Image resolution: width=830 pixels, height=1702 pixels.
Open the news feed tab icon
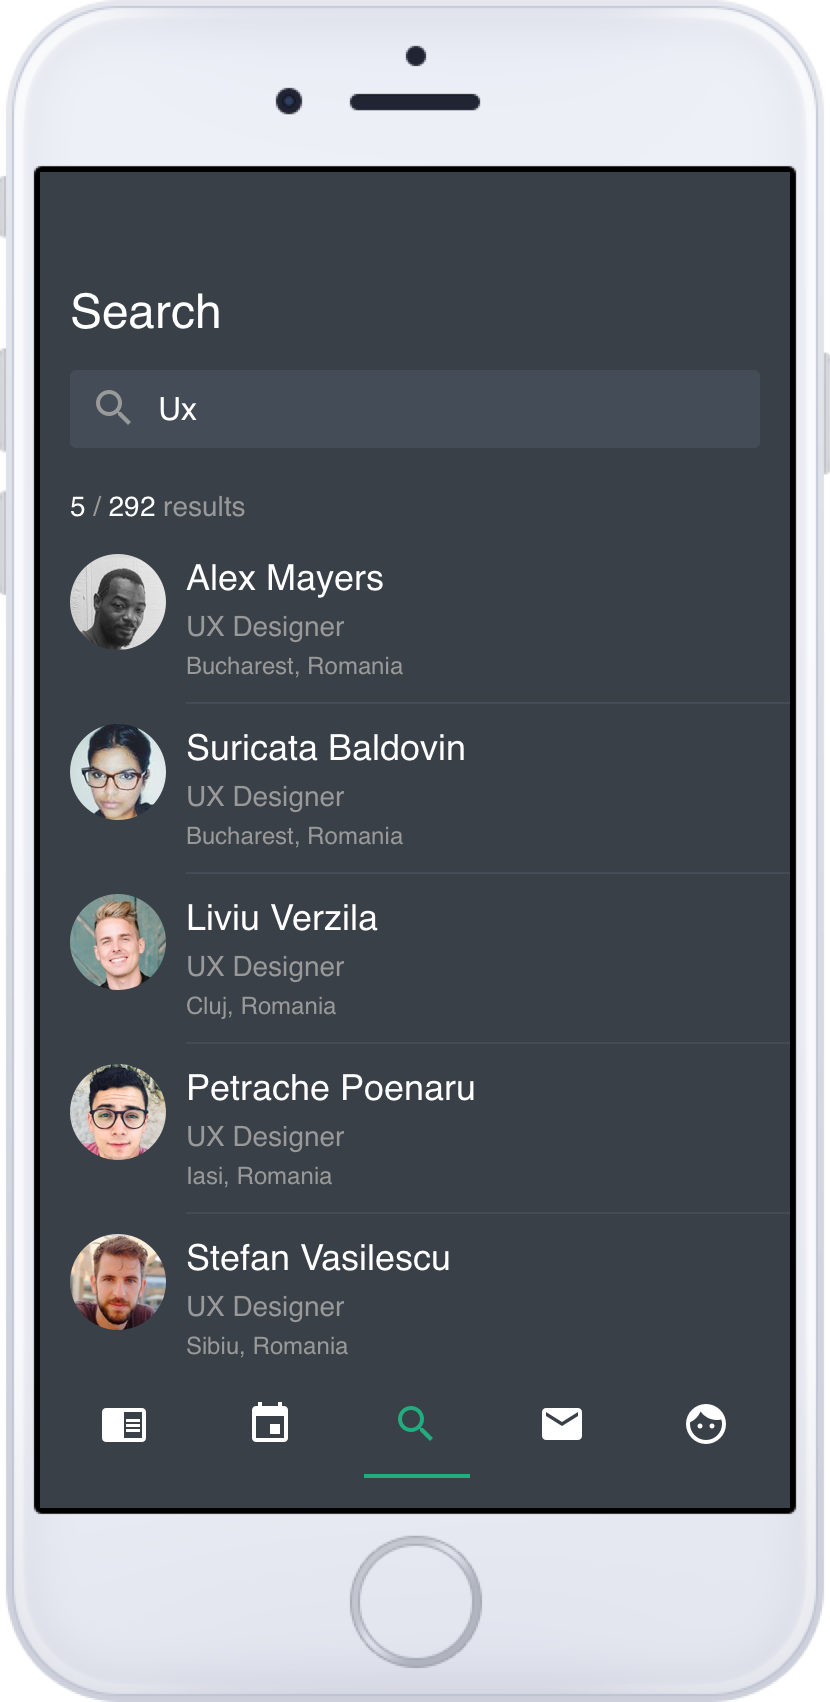124,1424
